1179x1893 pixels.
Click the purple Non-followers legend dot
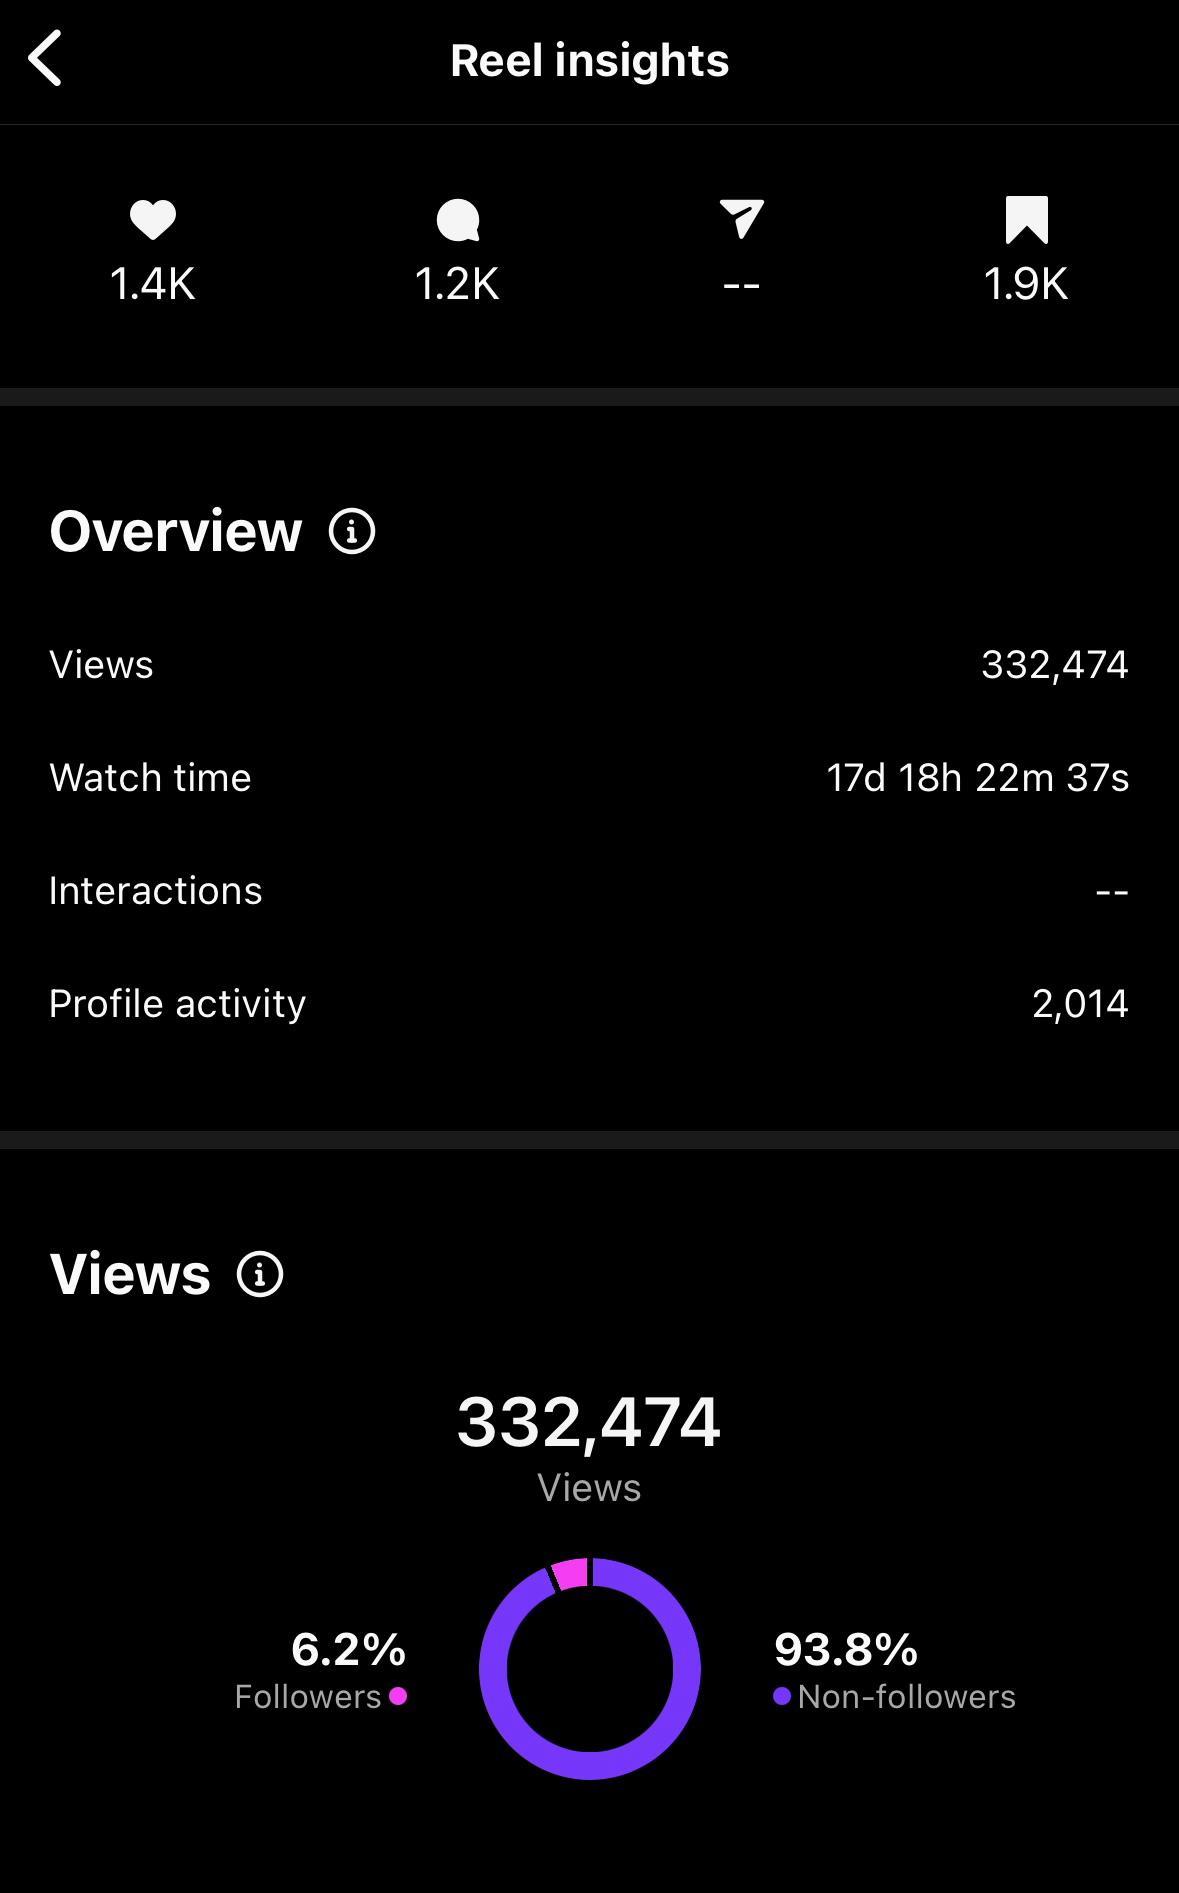click(x=782, y=1696)
